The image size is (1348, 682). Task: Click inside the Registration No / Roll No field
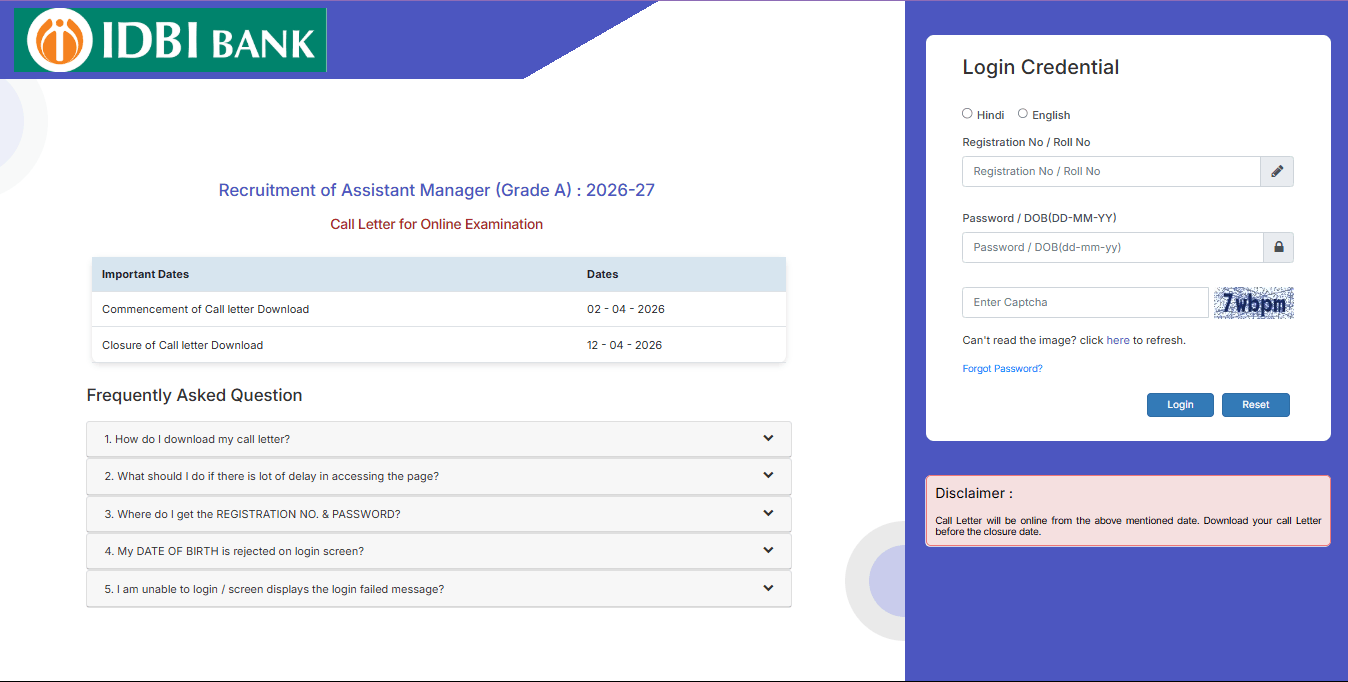tap(1110, 171)
